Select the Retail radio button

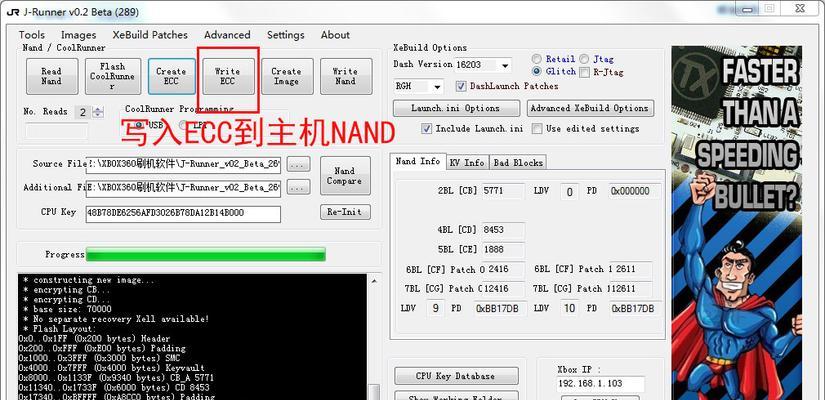(x=537, y=59)
